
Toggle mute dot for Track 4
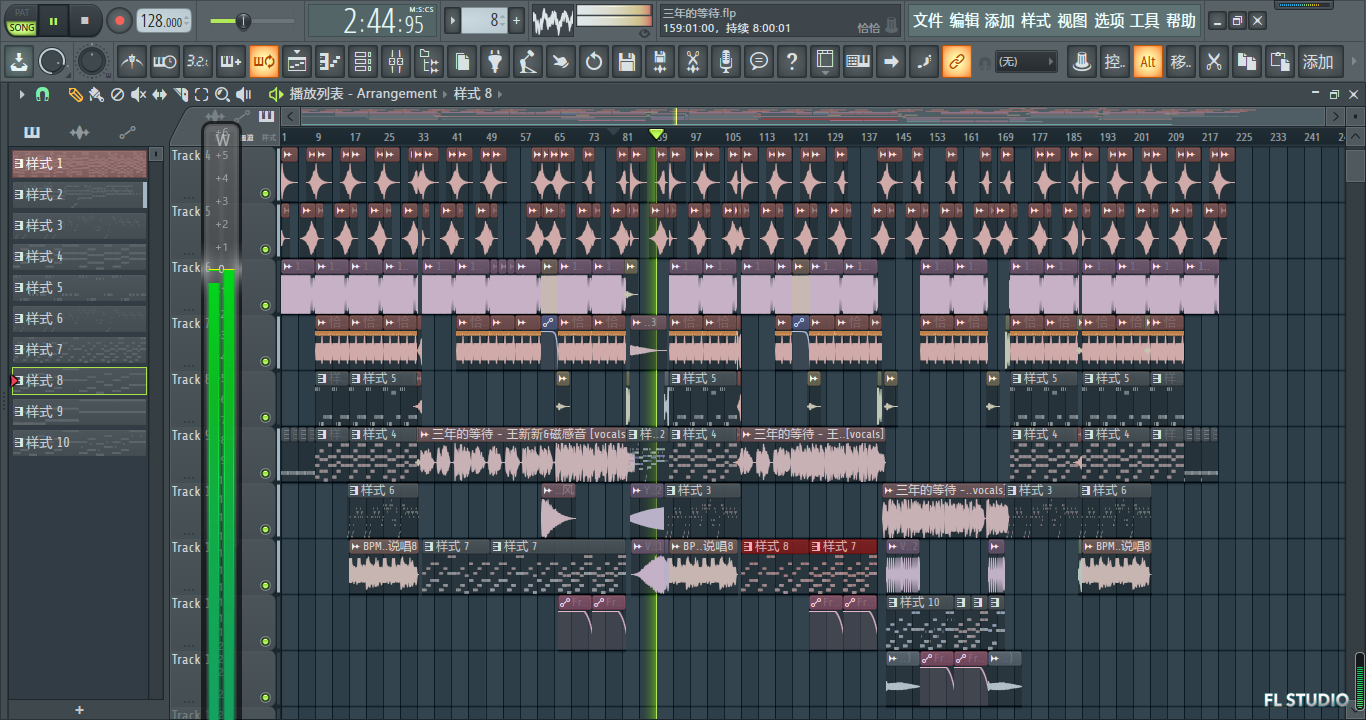click(265, 194)
